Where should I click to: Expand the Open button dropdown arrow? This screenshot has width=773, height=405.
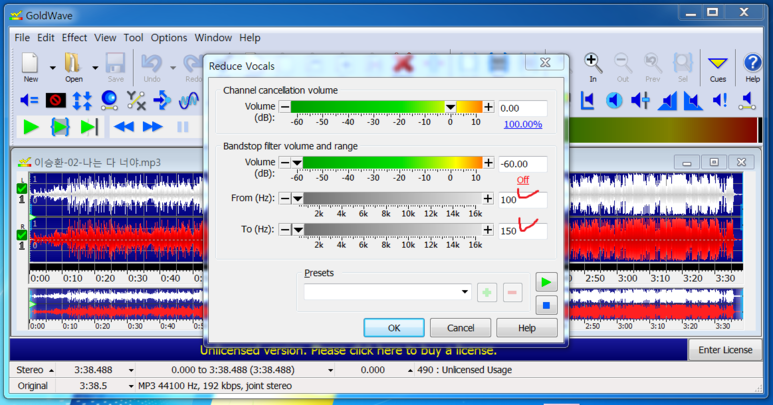coord(95,68)
